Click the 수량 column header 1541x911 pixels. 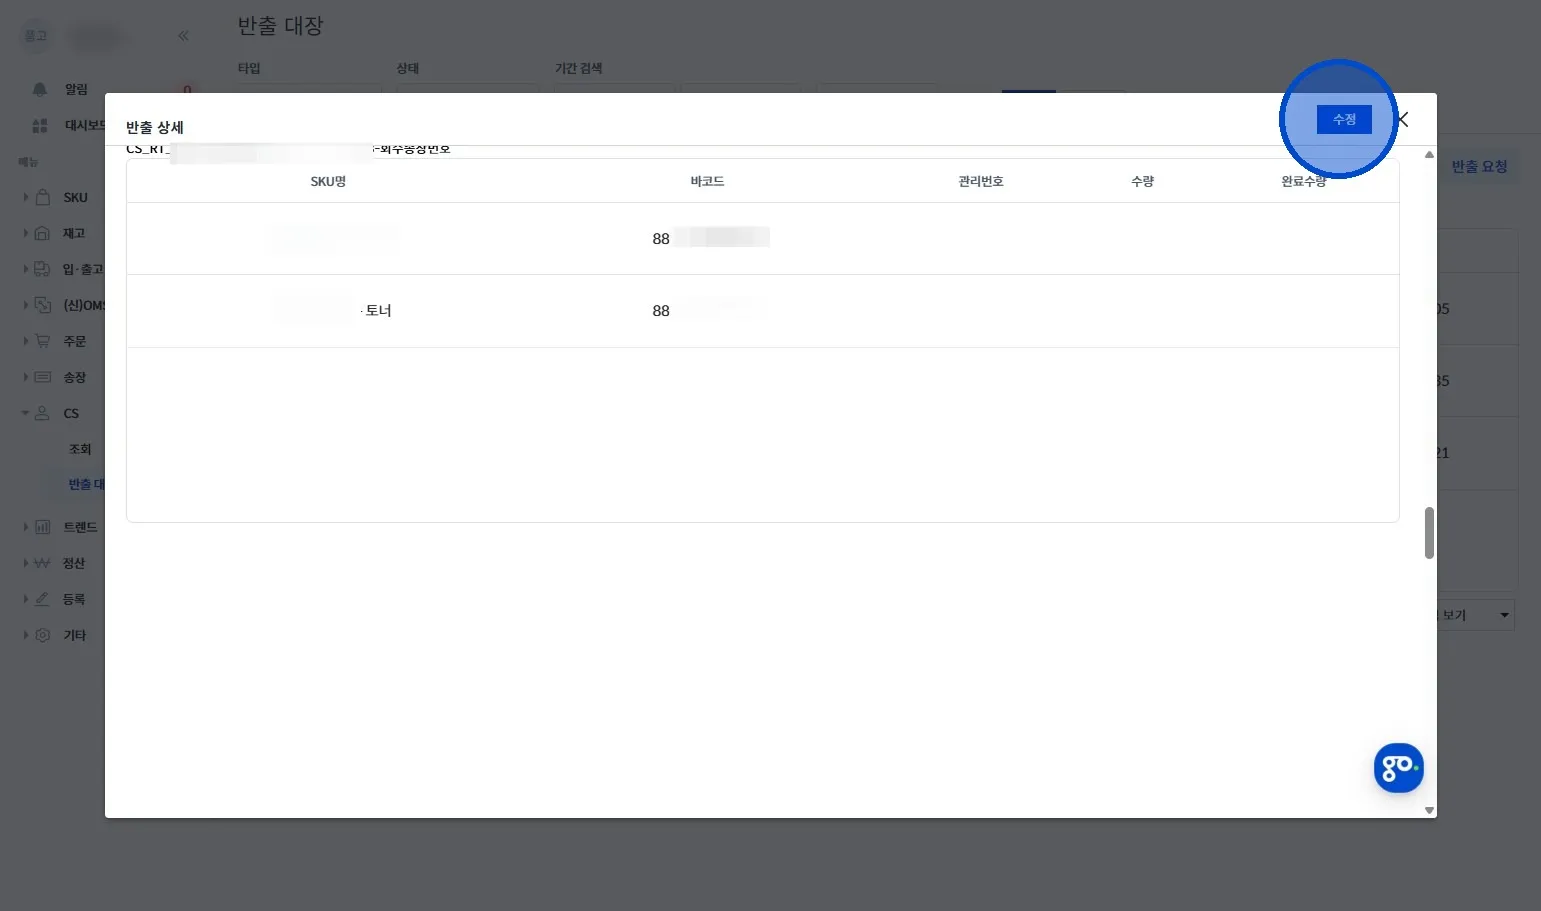(x=1142, y=181)
